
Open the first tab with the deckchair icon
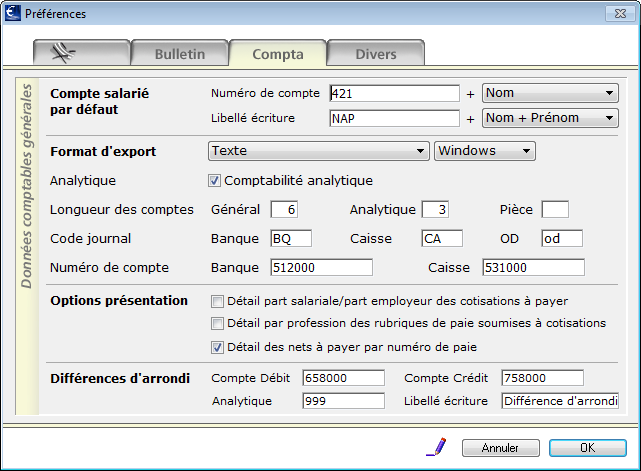(82, 53)
